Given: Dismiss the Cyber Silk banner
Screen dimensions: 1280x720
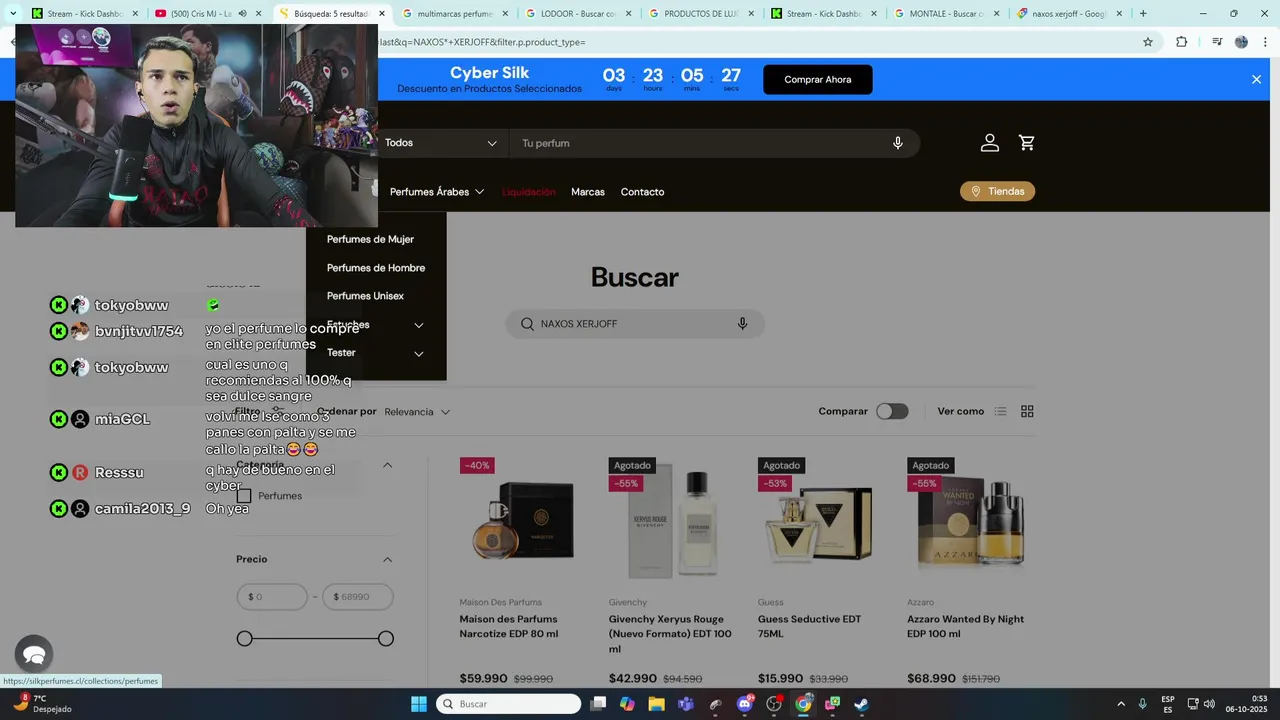Looking at the screenshot, I should (1256, 79).
